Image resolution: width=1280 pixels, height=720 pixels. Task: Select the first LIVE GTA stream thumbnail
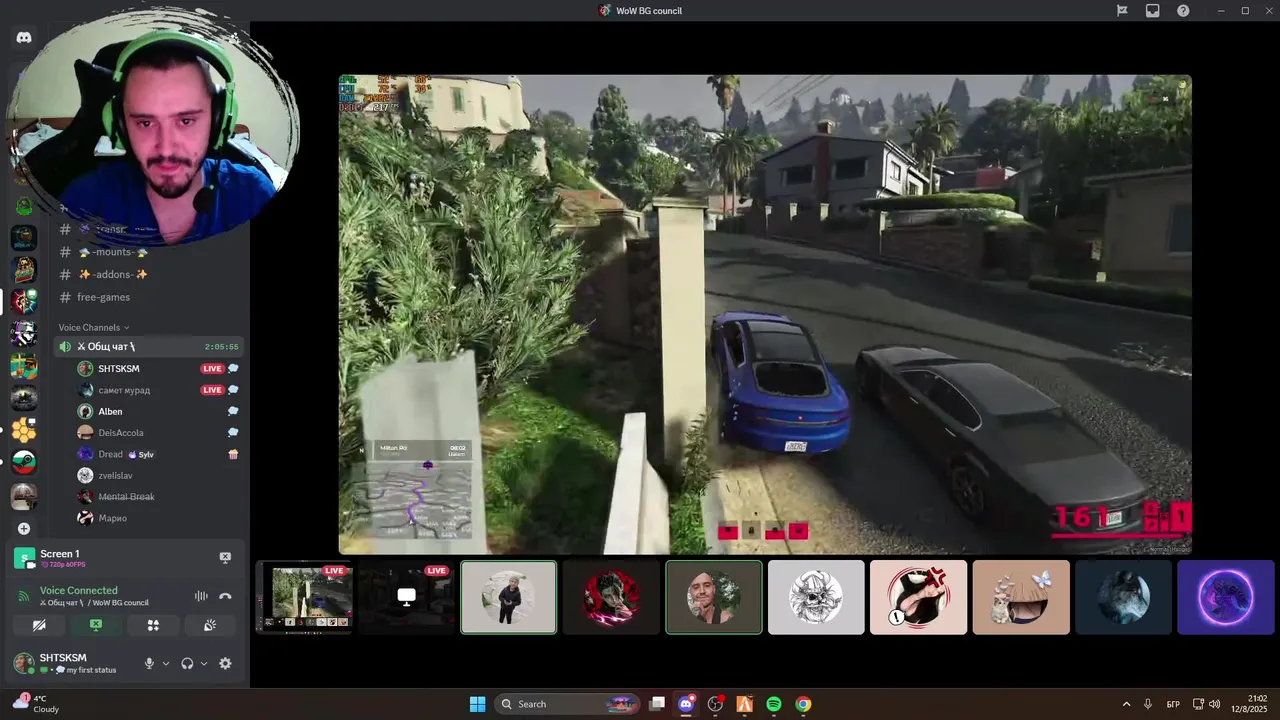304,597
